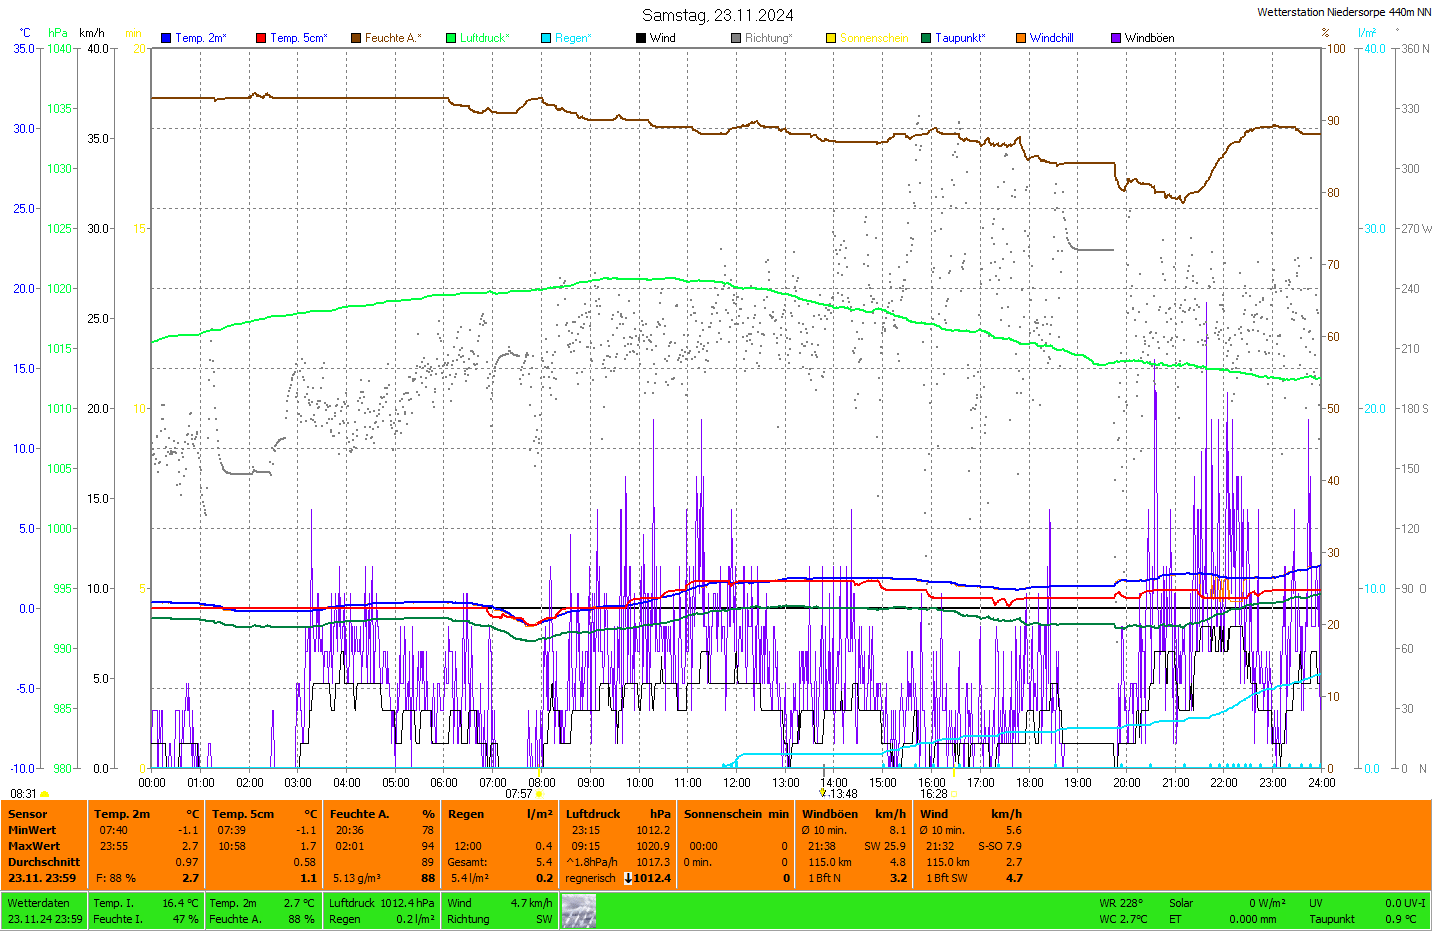Click the Windböen column header in table
Screen dimensions: 1432x931
(829, 814)
